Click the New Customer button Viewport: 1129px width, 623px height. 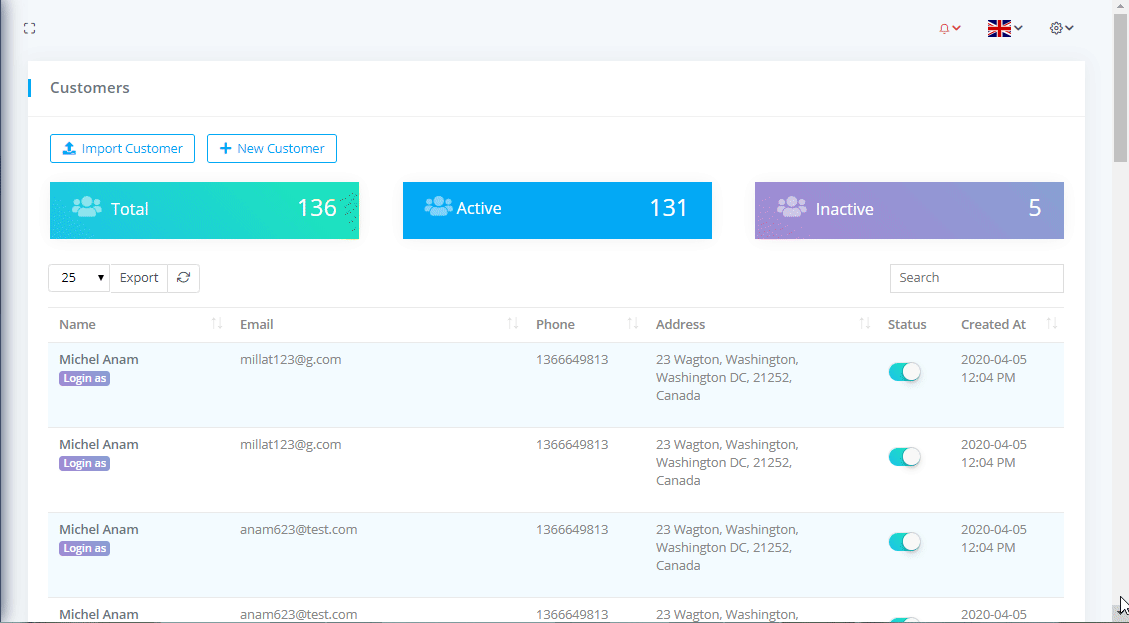click(x=272, y=148)
